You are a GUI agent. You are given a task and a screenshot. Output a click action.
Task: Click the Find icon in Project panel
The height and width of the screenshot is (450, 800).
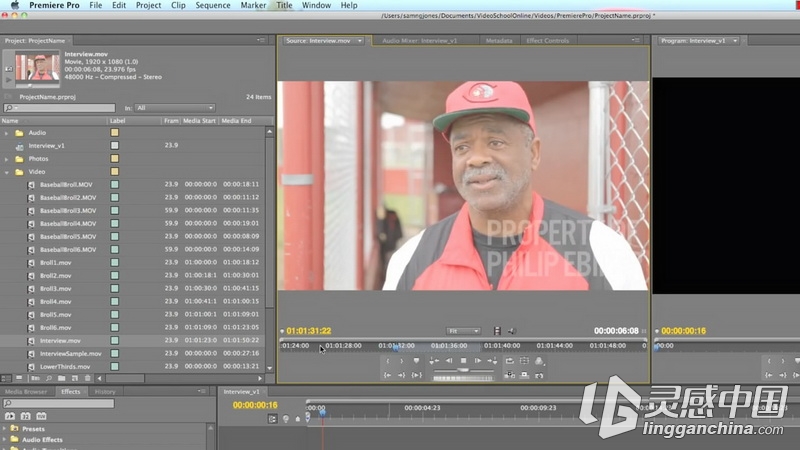(x=49, y=378)
